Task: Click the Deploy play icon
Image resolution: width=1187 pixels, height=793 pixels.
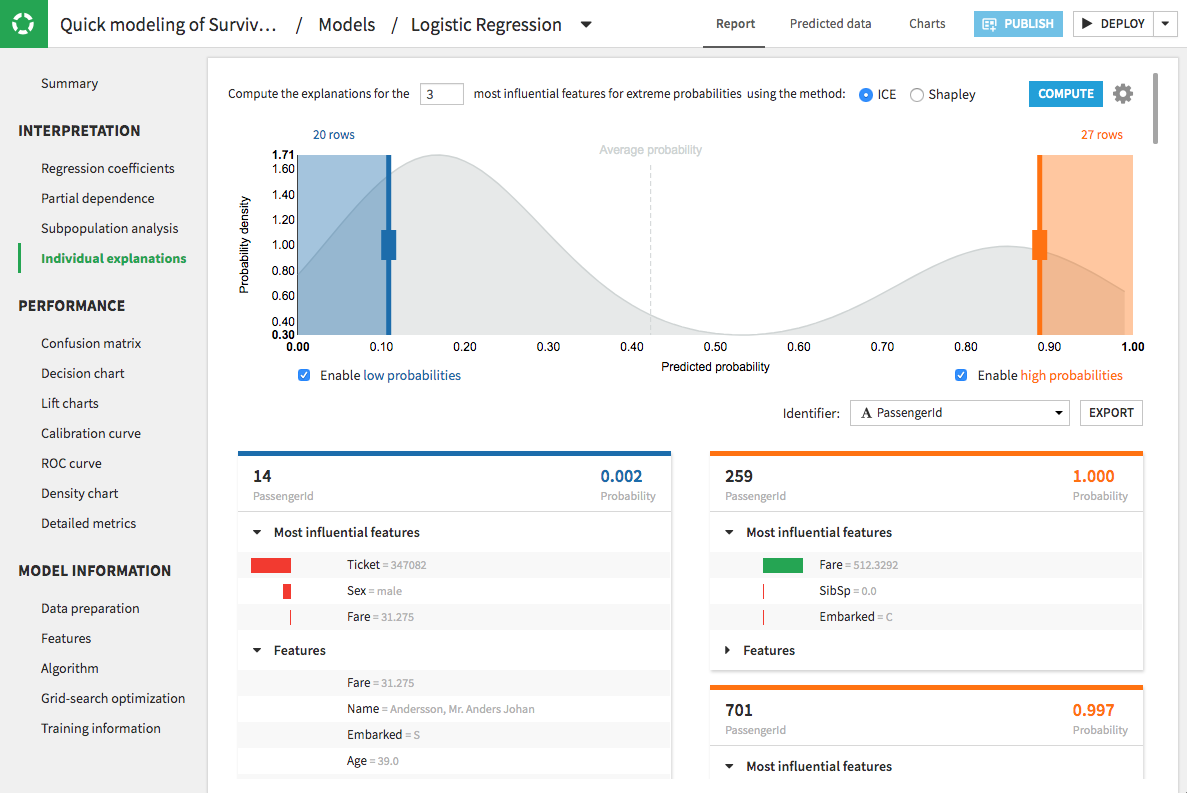Action: tap(1088, 24)
